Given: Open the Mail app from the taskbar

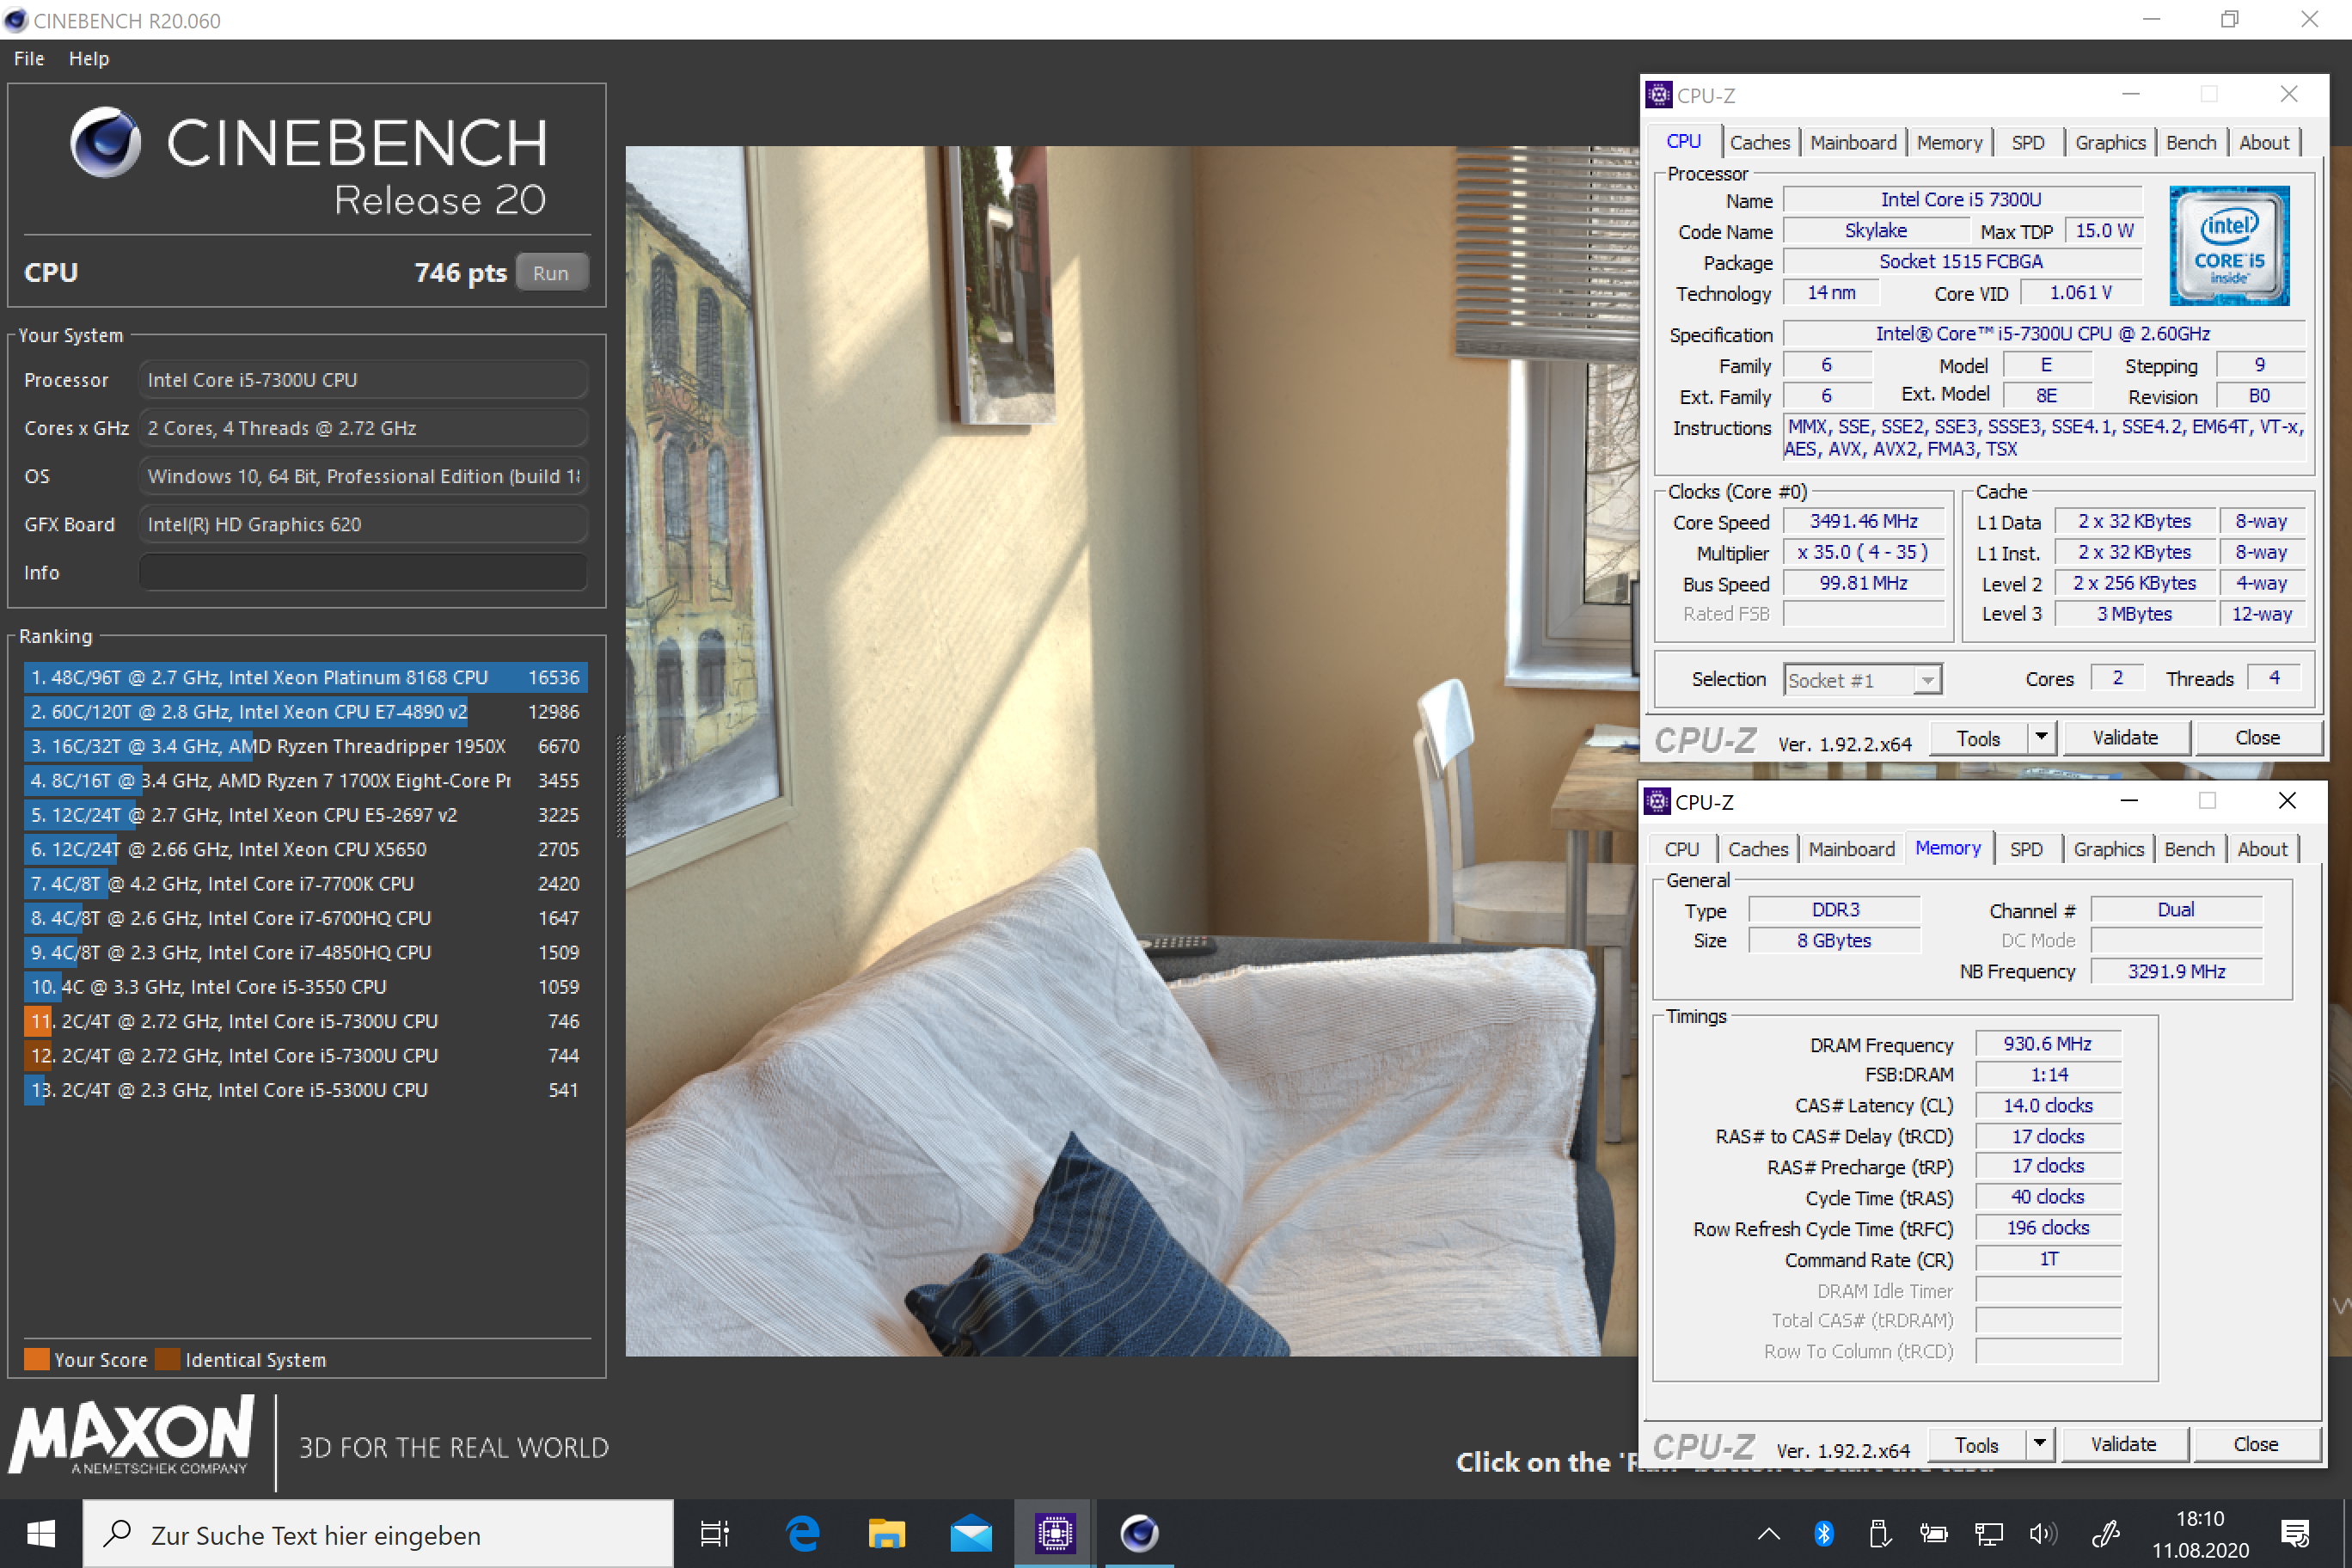Looking at the screenshot, I should (x=970, y=1533).
